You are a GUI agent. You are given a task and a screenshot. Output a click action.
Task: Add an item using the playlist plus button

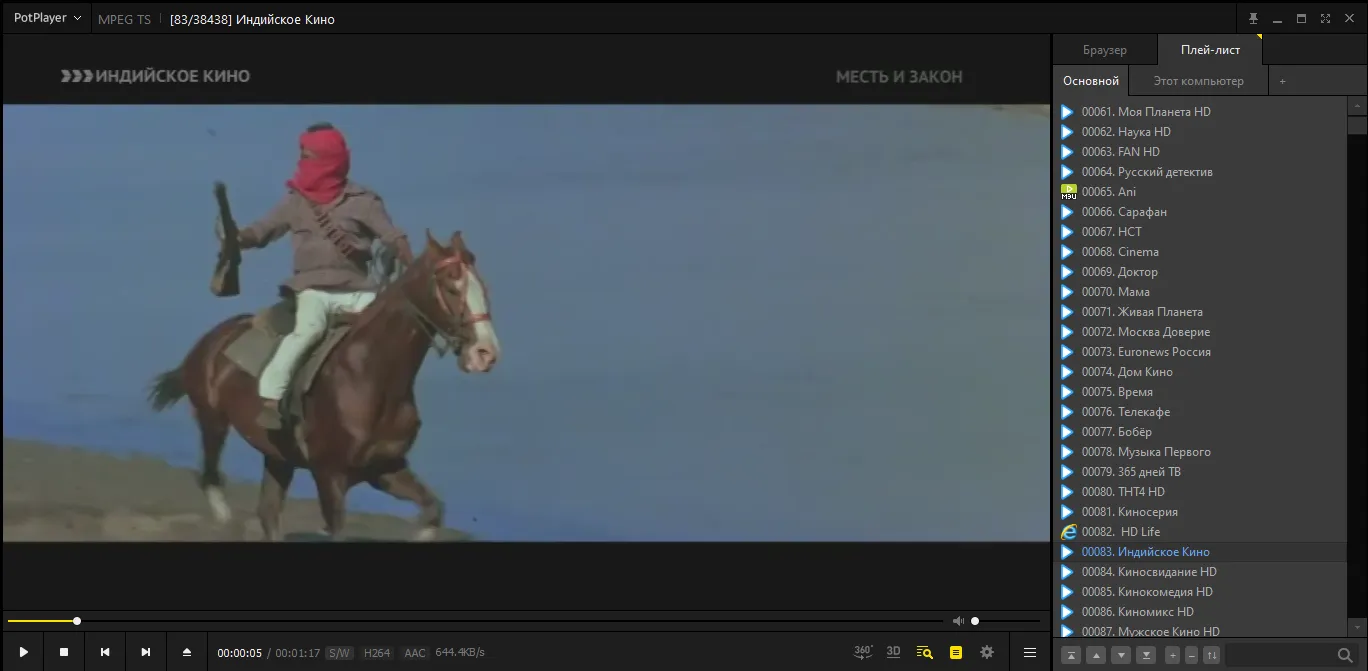pos(1173,655)
